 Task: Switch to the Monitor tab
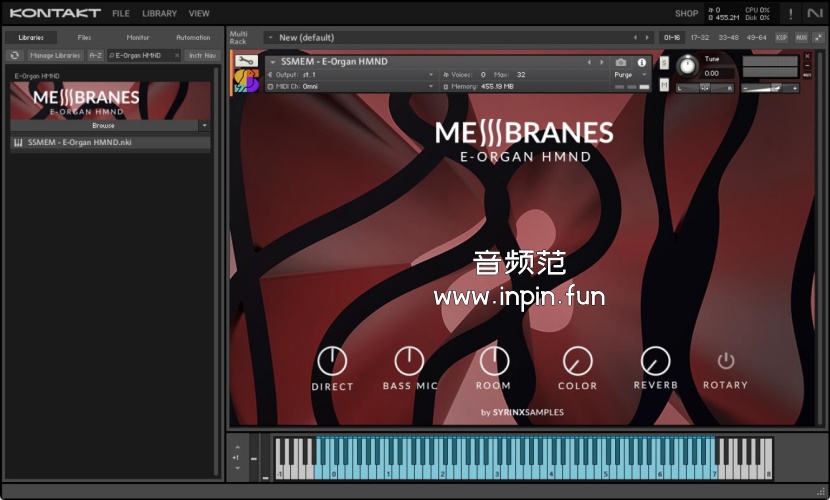pyautogui.click(x=138, y=38)
